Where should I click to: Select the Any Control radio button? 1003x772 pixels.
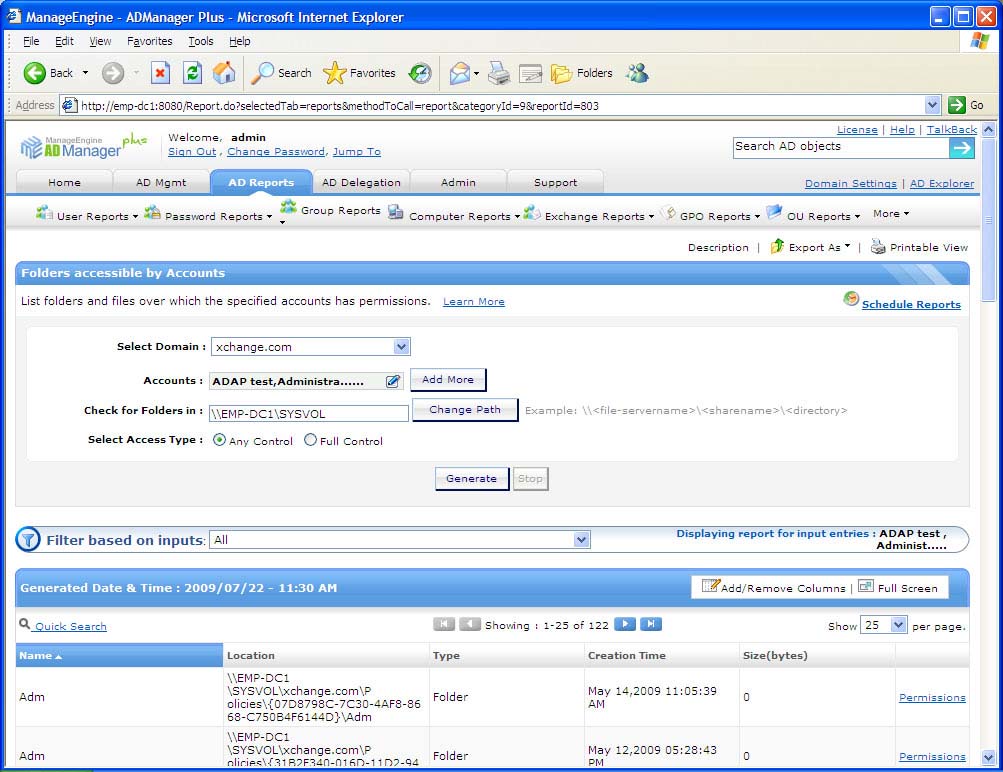click(x=219, y=440)
